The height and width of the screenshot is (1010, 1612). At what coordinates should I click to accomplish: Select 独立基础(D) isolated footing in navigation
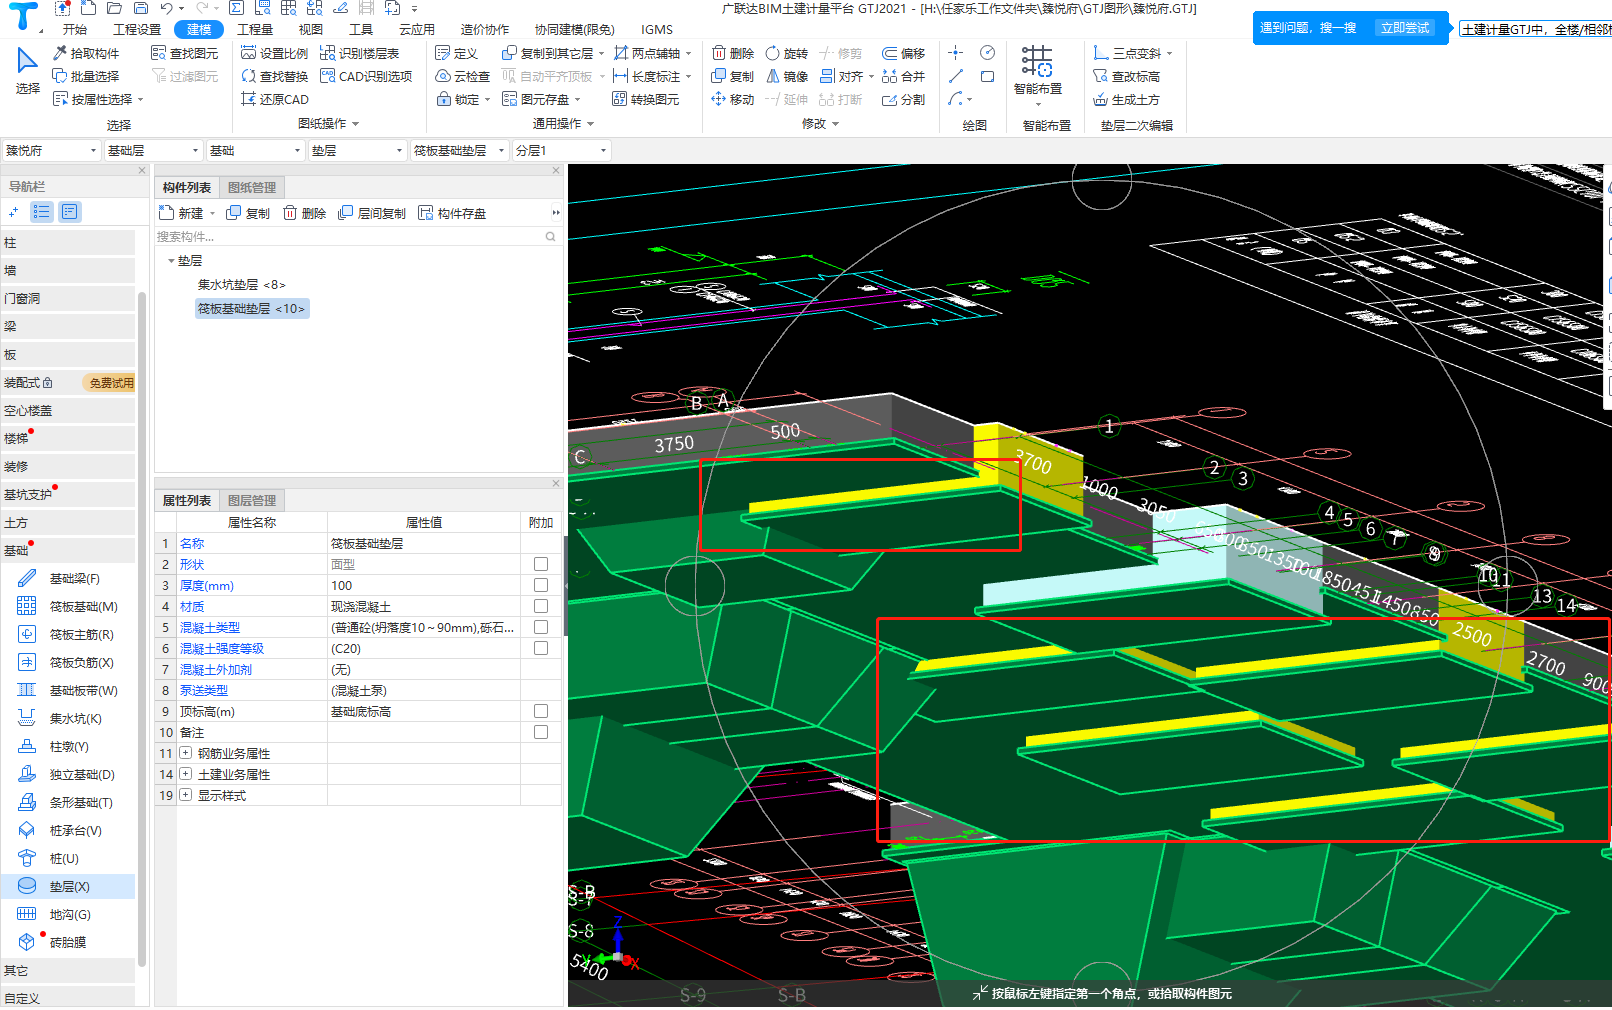click(x=68, y=774)
